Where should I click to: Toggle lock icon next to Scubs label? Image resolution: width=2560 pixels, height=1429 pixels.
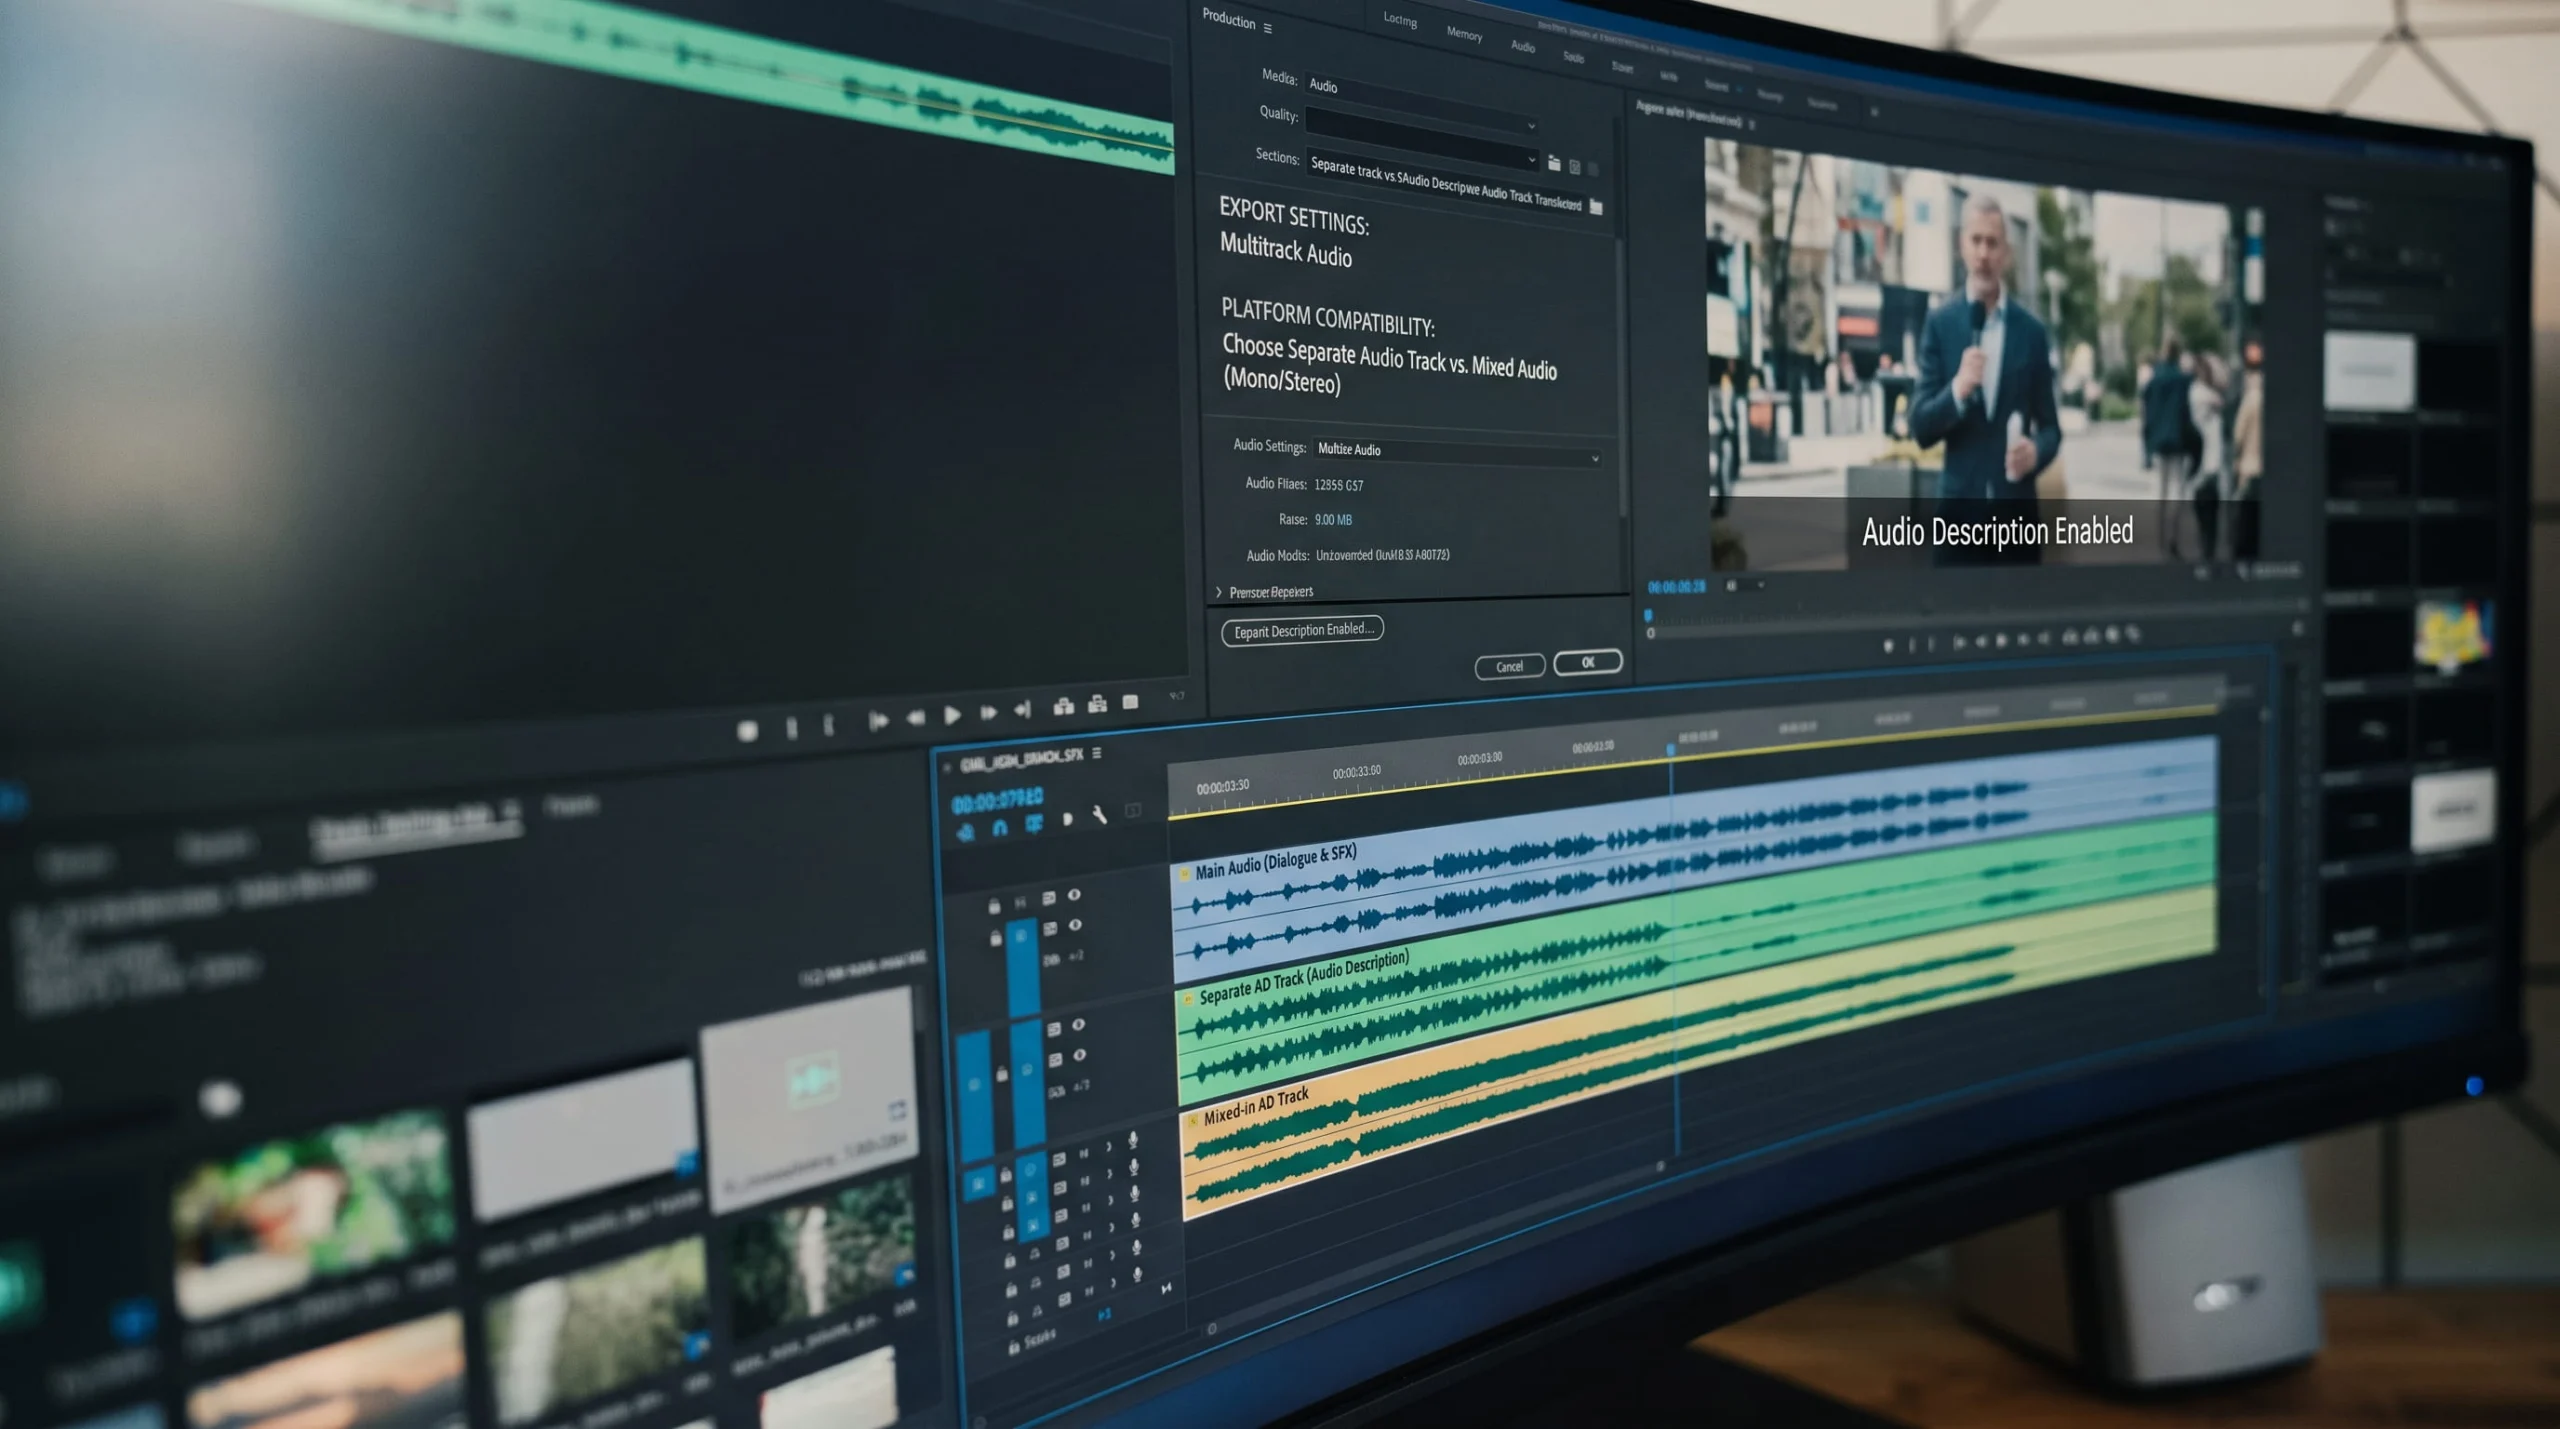click(x=1013, y=1347)
